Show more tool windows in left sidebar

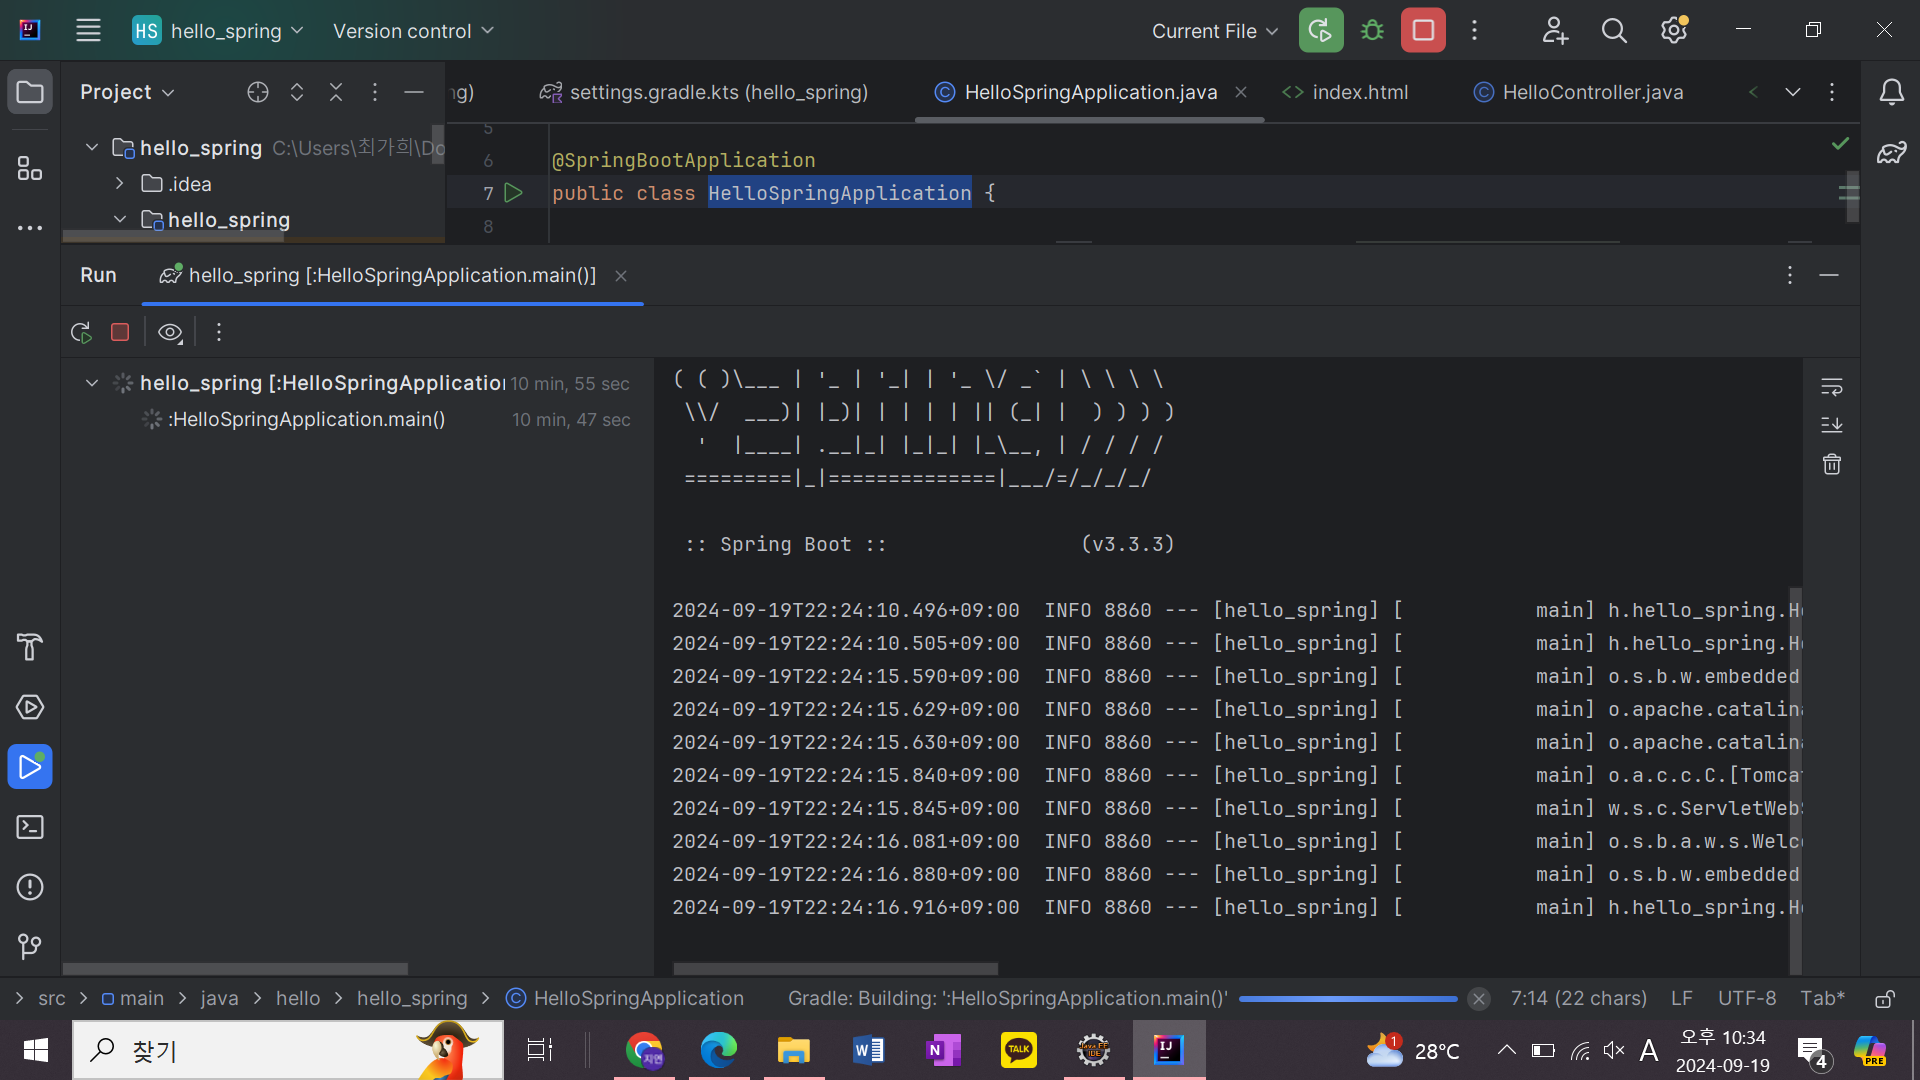coord(30,228)
